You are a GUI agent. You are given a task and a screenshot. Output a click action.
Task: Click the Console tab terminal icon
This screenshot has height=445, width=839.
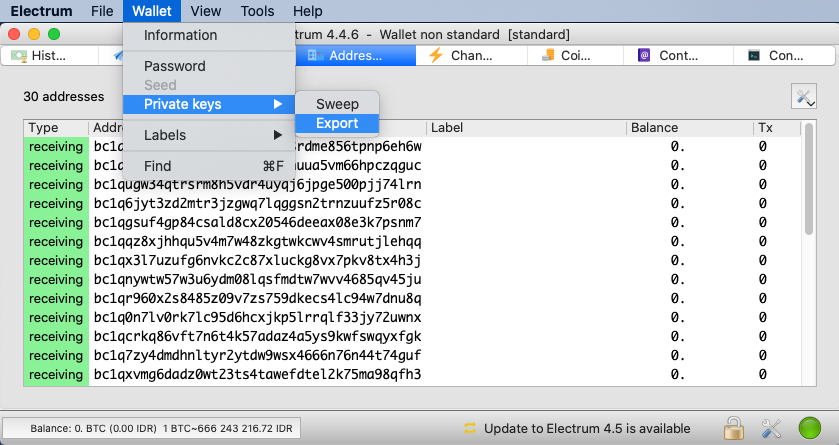(x=753, y=55)
